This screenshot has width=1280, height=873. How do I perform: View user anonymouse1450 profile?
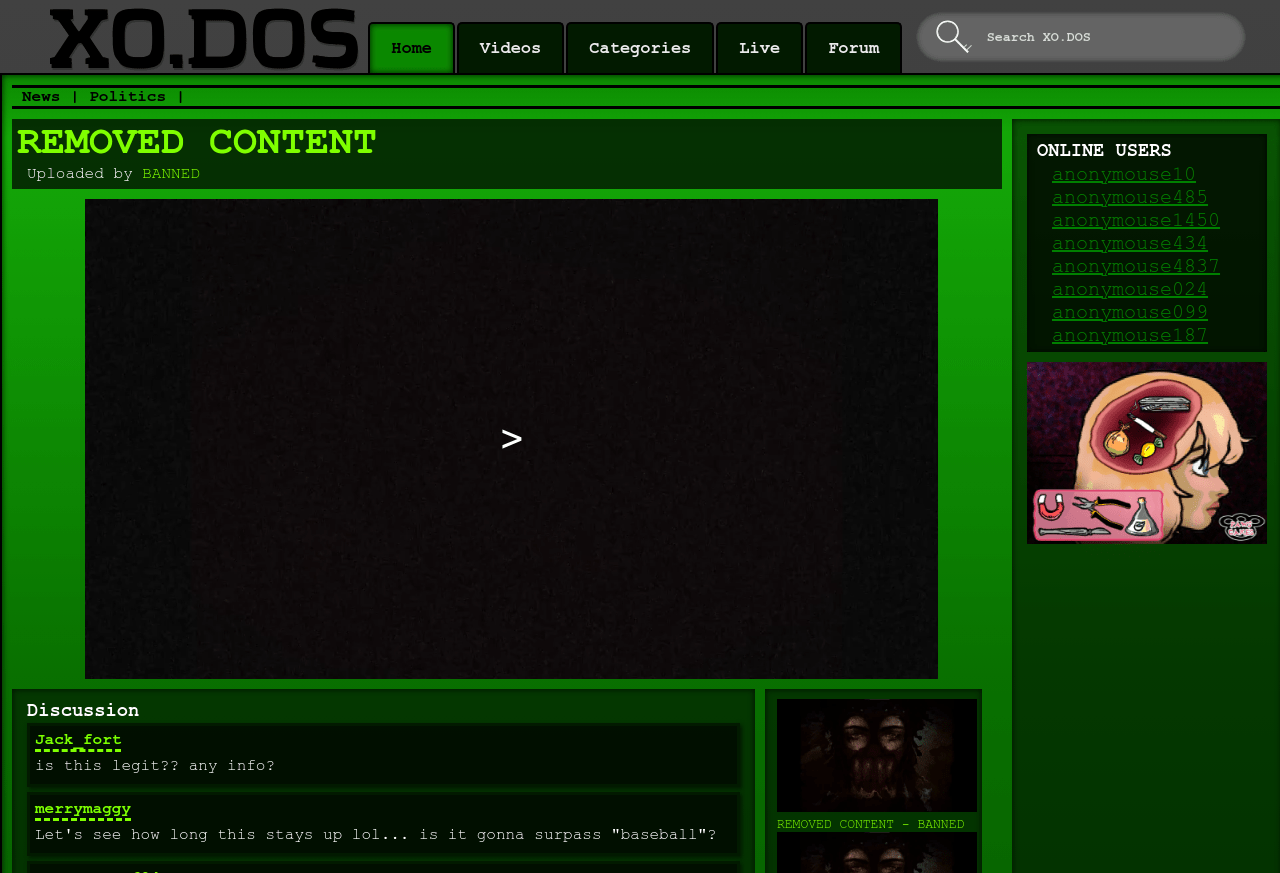point(1135,221)
